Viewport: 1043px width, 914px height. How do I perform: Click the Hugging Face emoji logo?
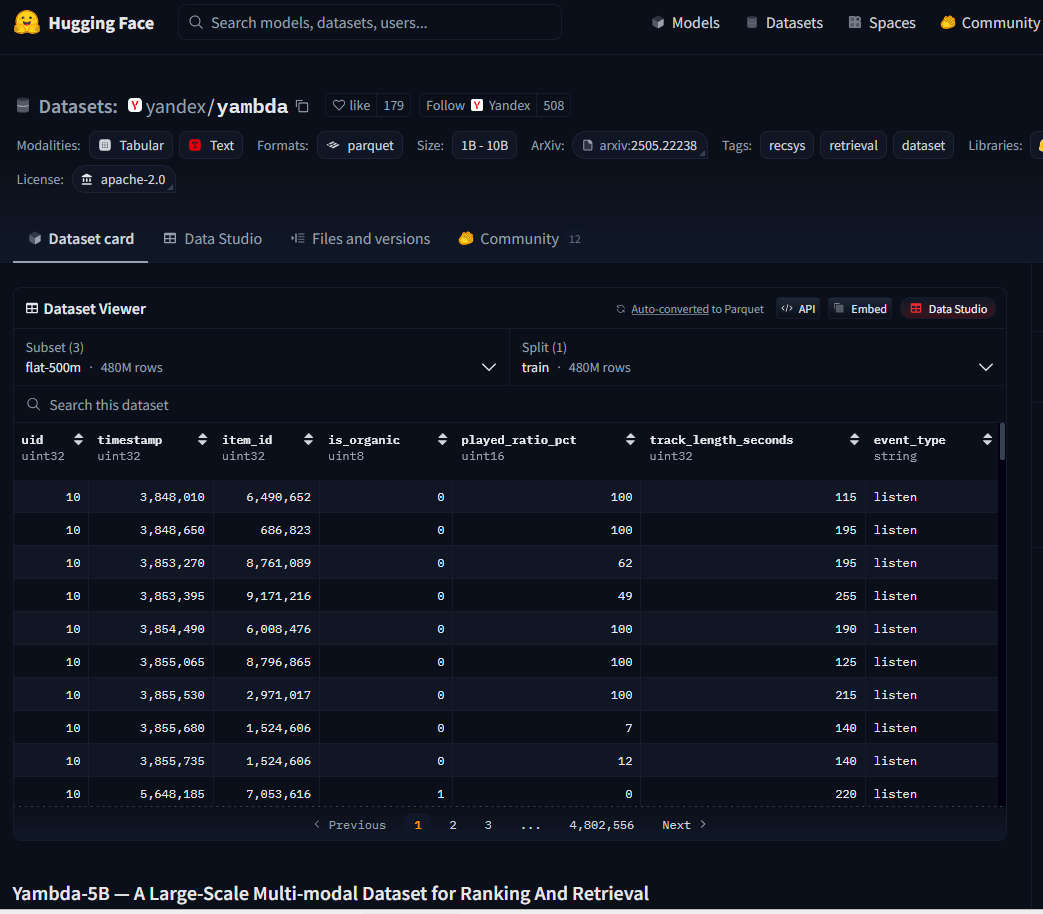click(27, 22)
